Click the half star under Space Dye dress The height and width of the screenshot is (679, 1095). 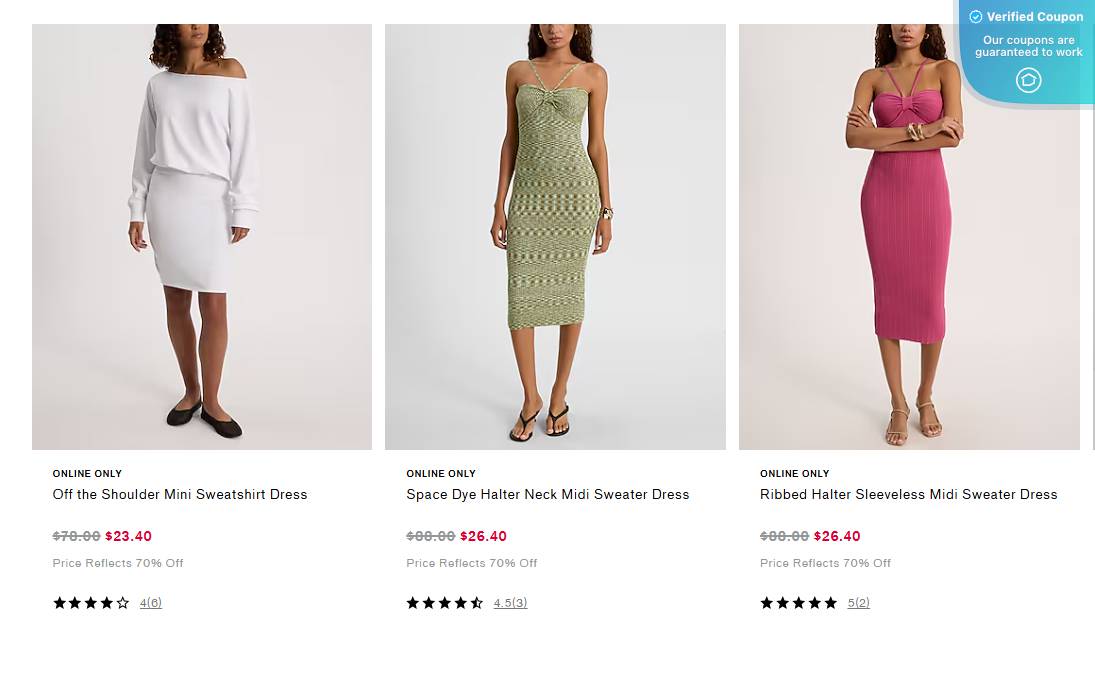tap(477, 603)
